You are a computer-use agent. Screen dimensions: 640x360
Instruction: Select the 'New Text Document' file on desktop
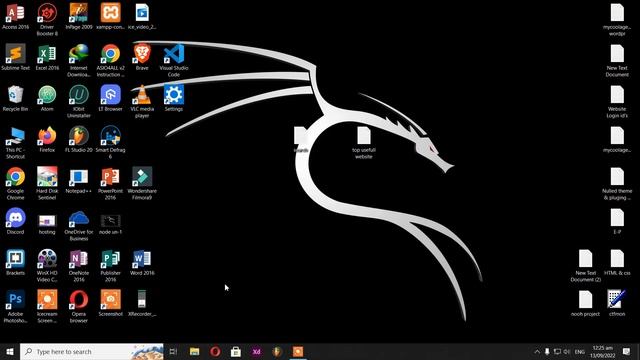(x=617, y=60)
